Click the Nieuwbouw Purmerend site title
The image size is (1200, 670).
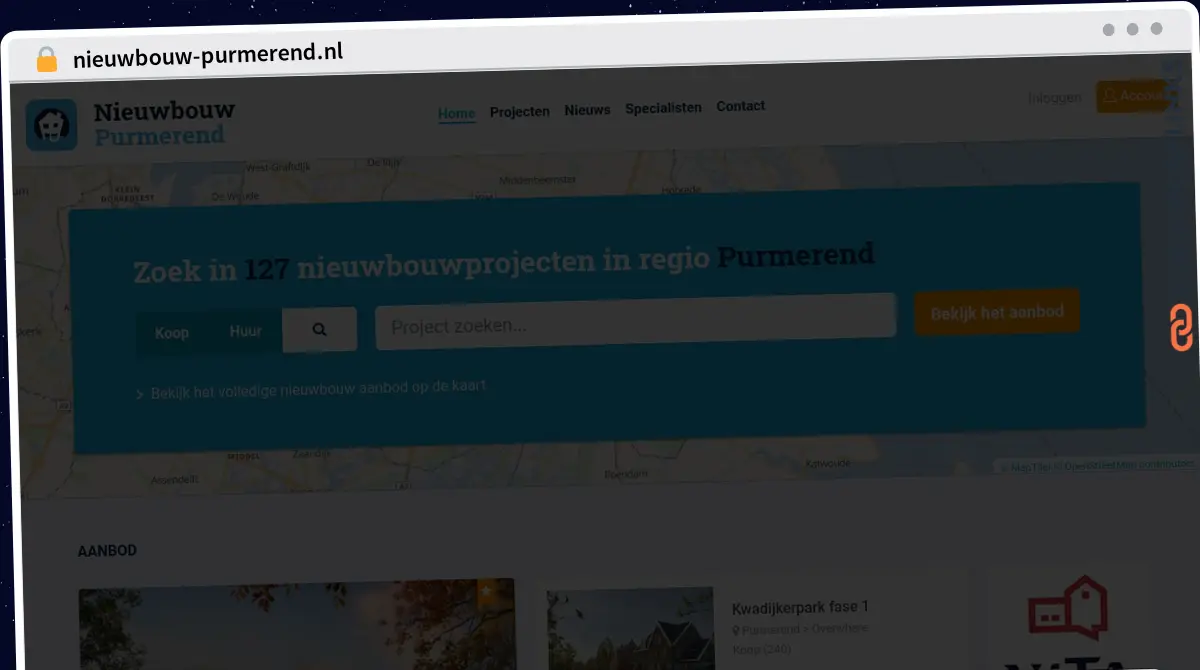coord(165,123)
